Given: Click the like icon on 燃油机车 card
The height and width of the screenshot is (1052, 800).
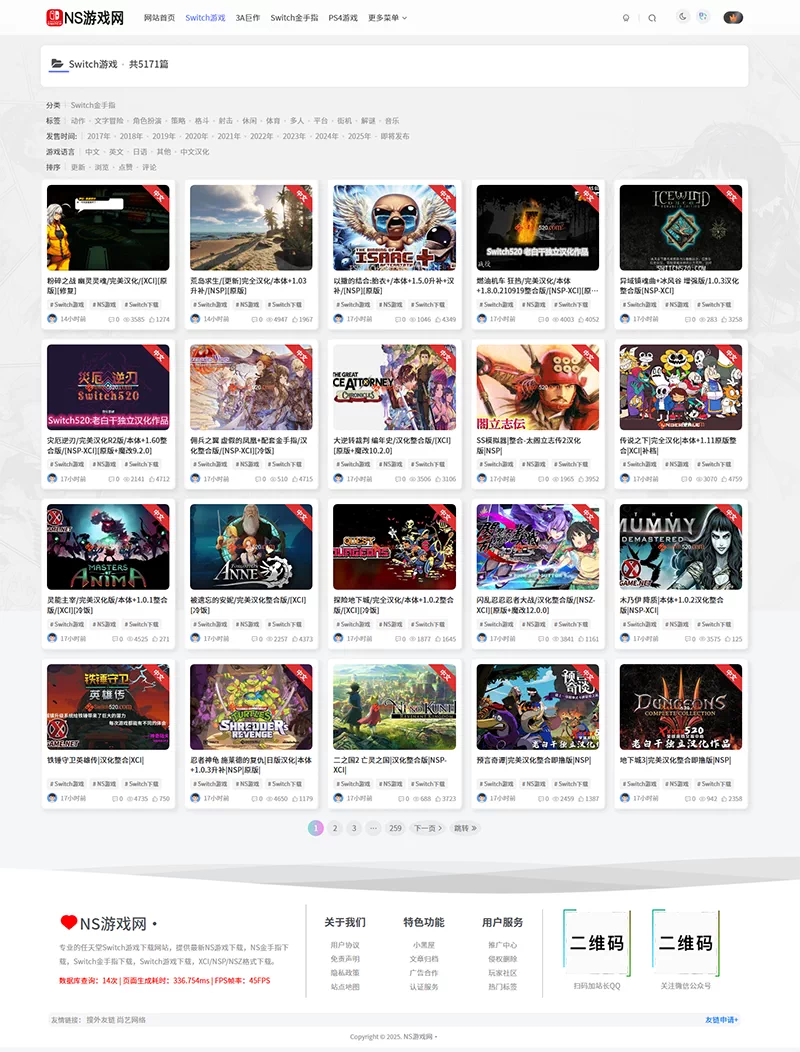Looking at the screenshot, I should [581, 319].
